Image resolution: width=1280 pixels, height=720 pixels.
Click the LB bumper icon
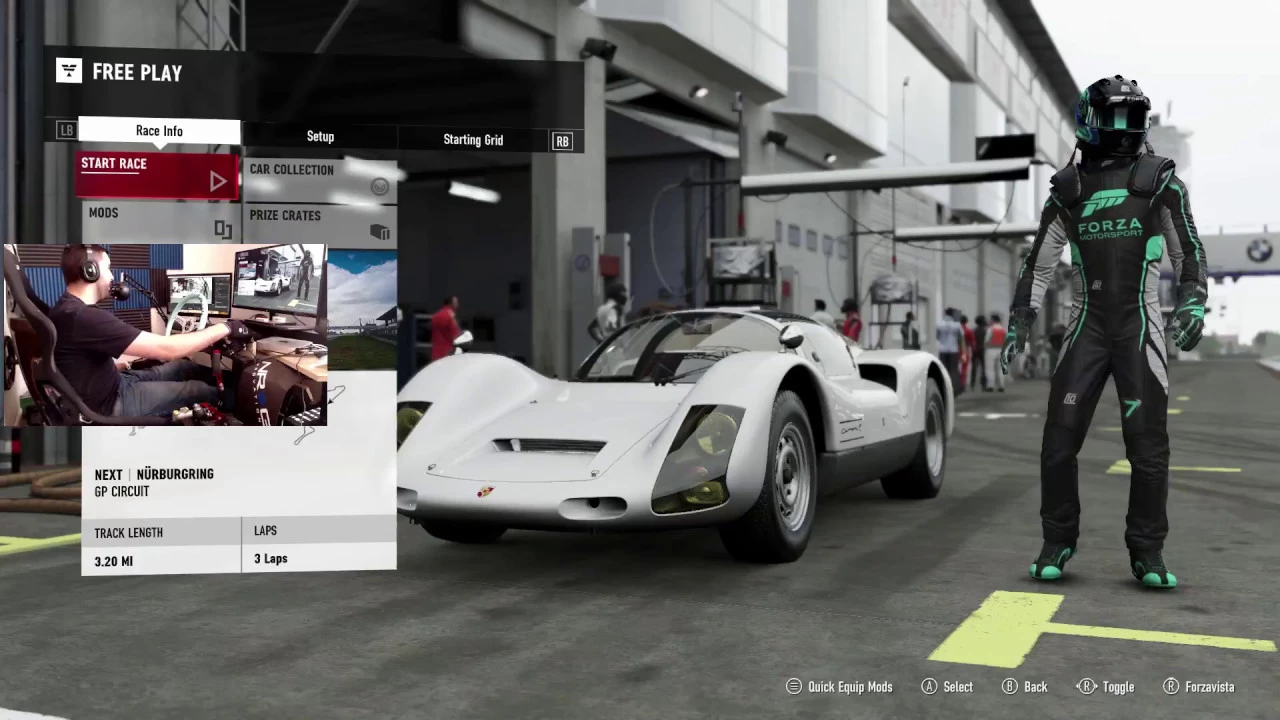66,130
